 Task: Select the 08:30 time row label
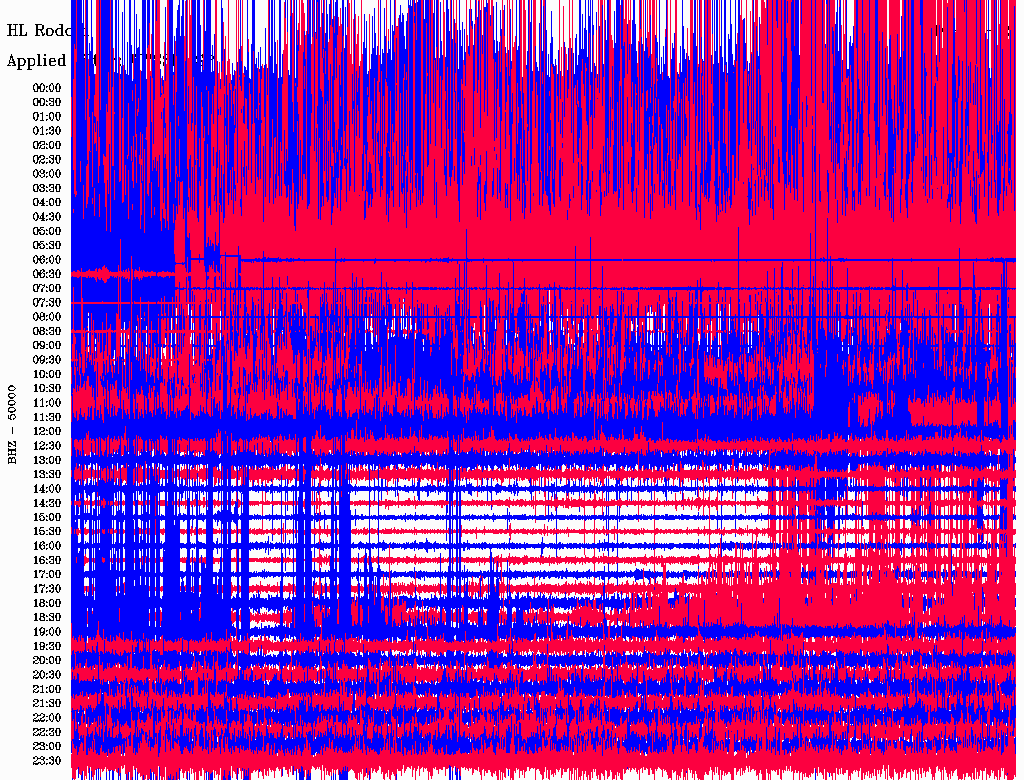47,331
